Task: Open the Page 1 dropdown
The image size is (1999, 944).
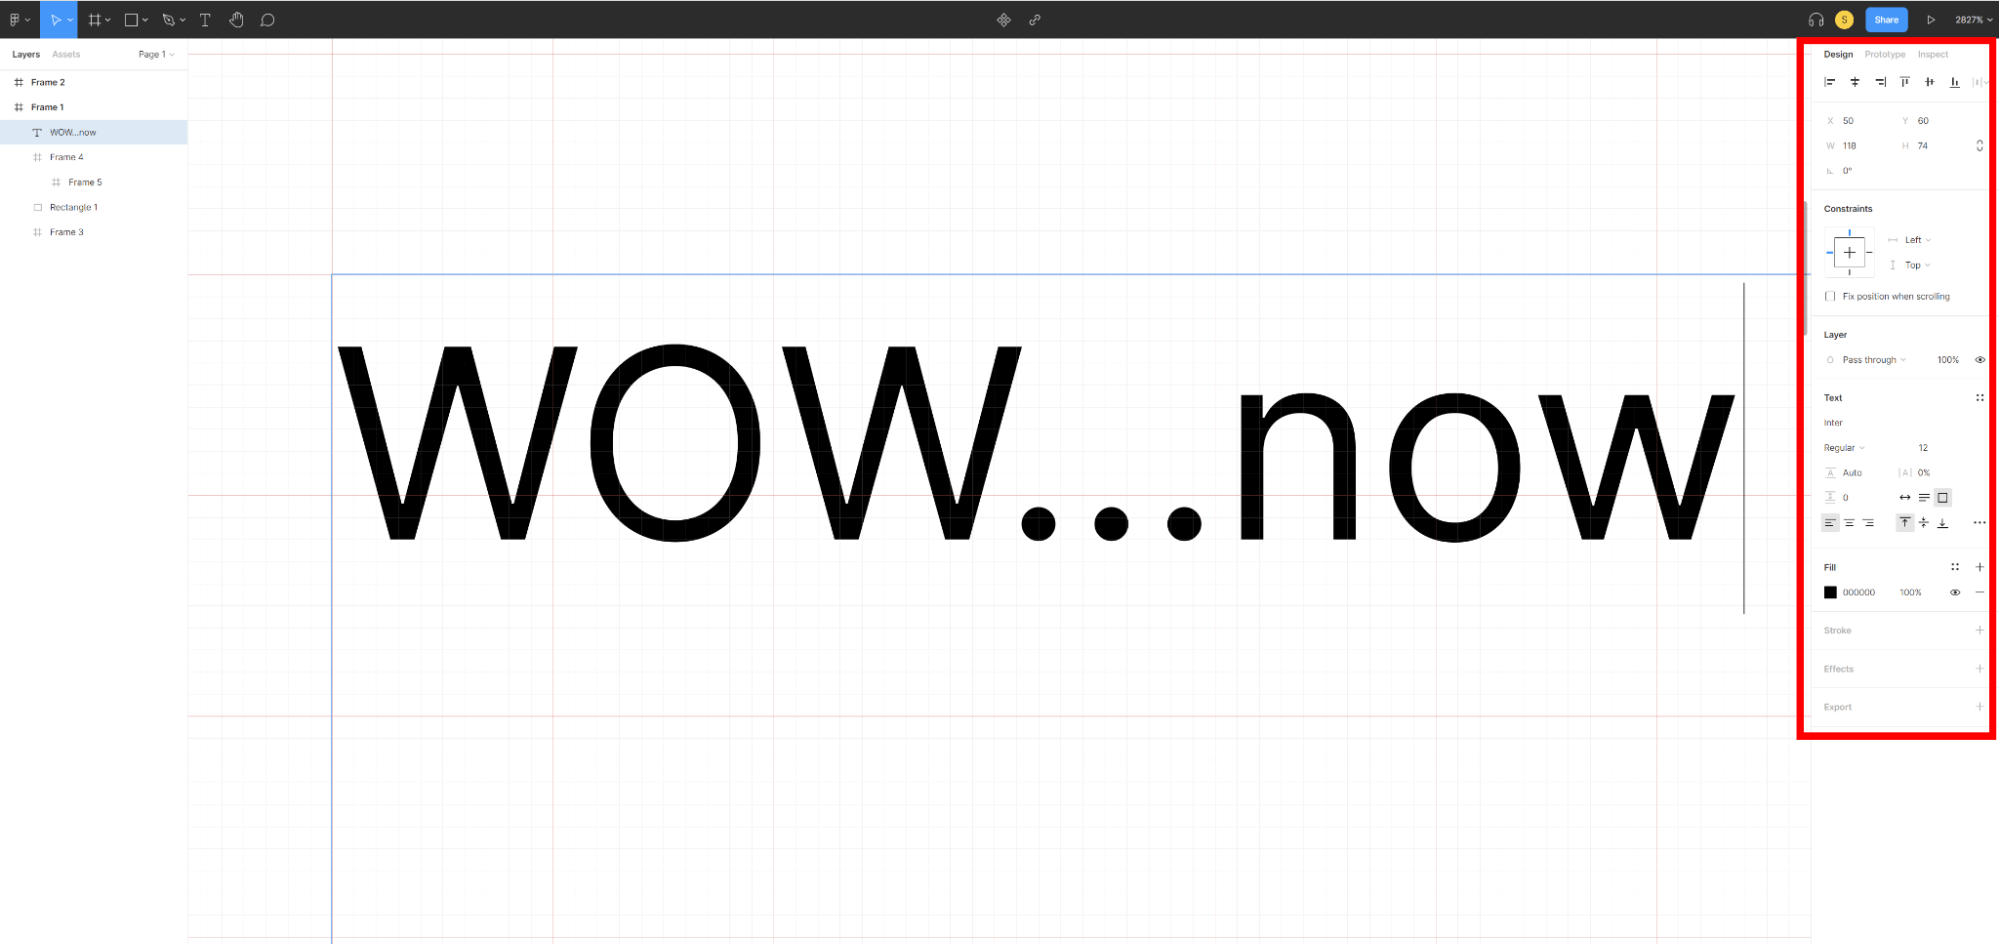Action: (156, 54)
